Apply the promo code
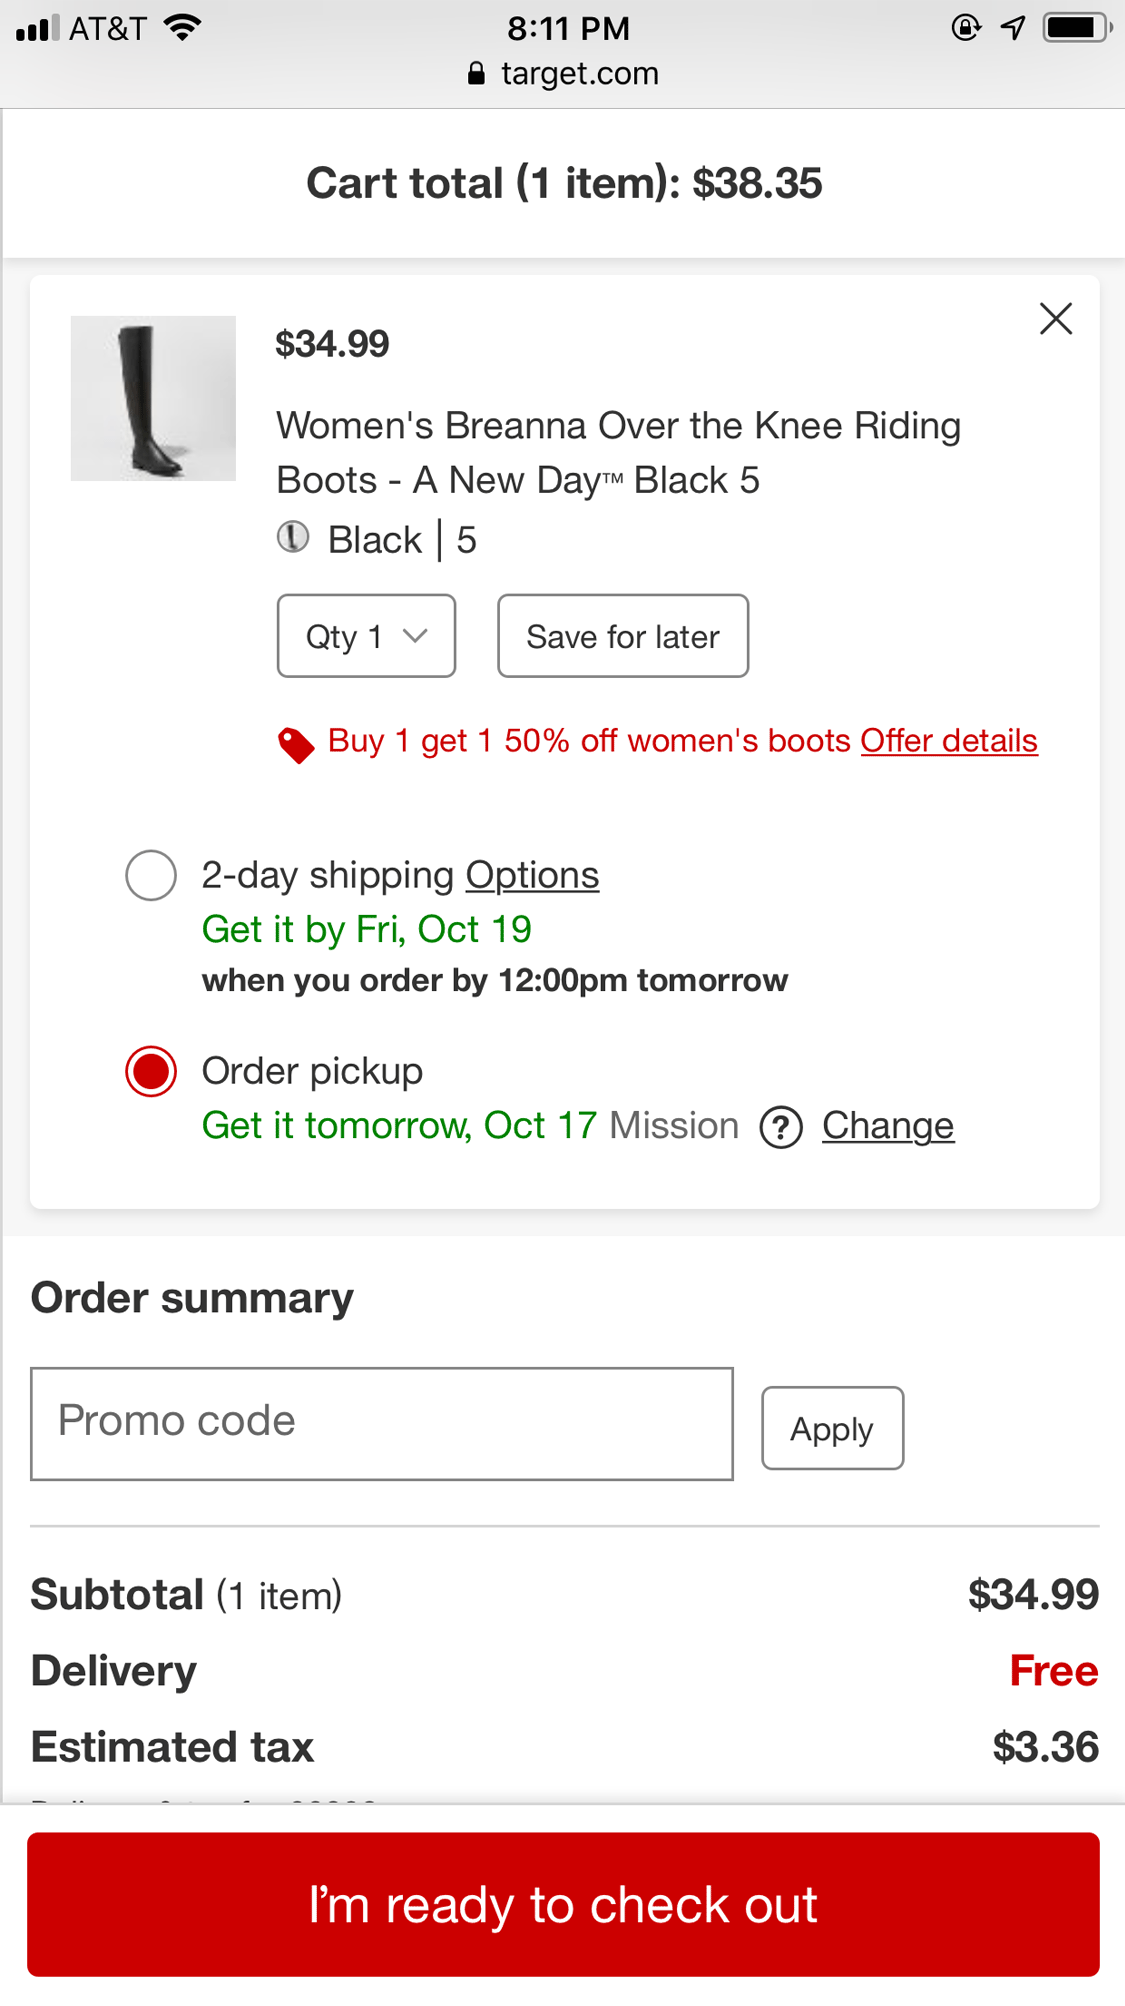Viewport: 1125px width, 2006px height. coord(832,1428)
